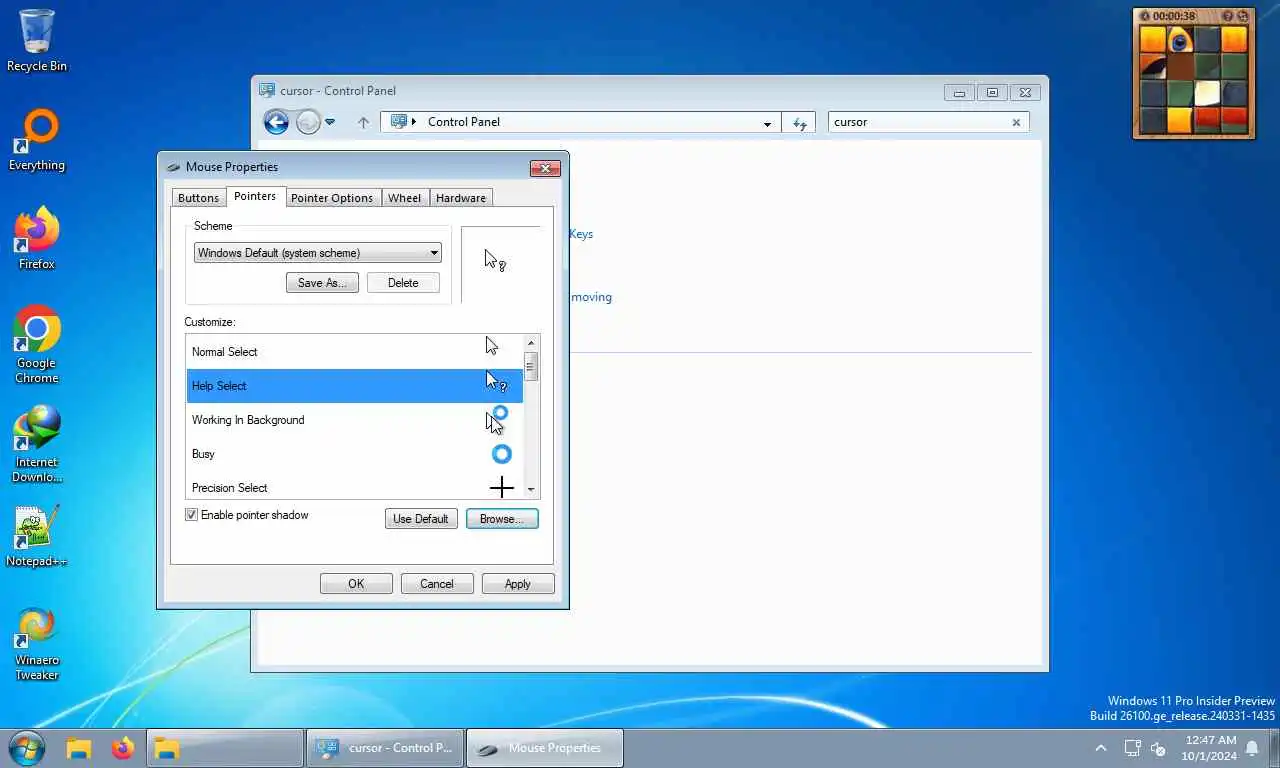Click the Forward arrow in Control Panel
The width and height of the screenshot is (1280, 768).
pyautogui.click(x=308, y=122)
